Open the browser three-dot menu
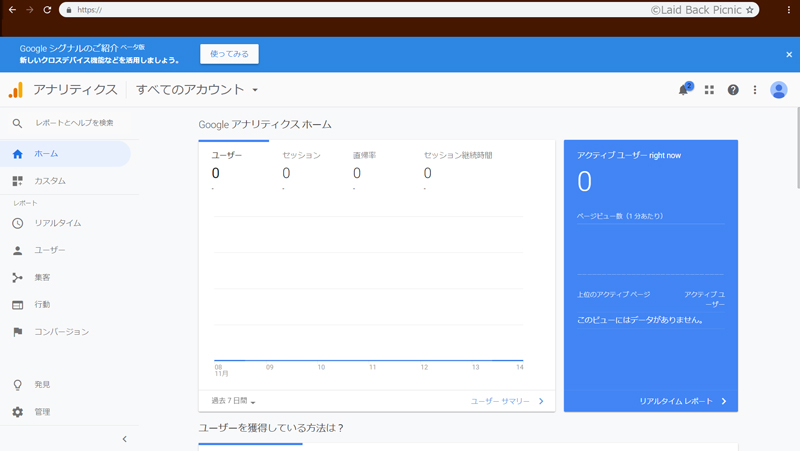This screenshot has width=800, height=451. click(x=788, y=10)
